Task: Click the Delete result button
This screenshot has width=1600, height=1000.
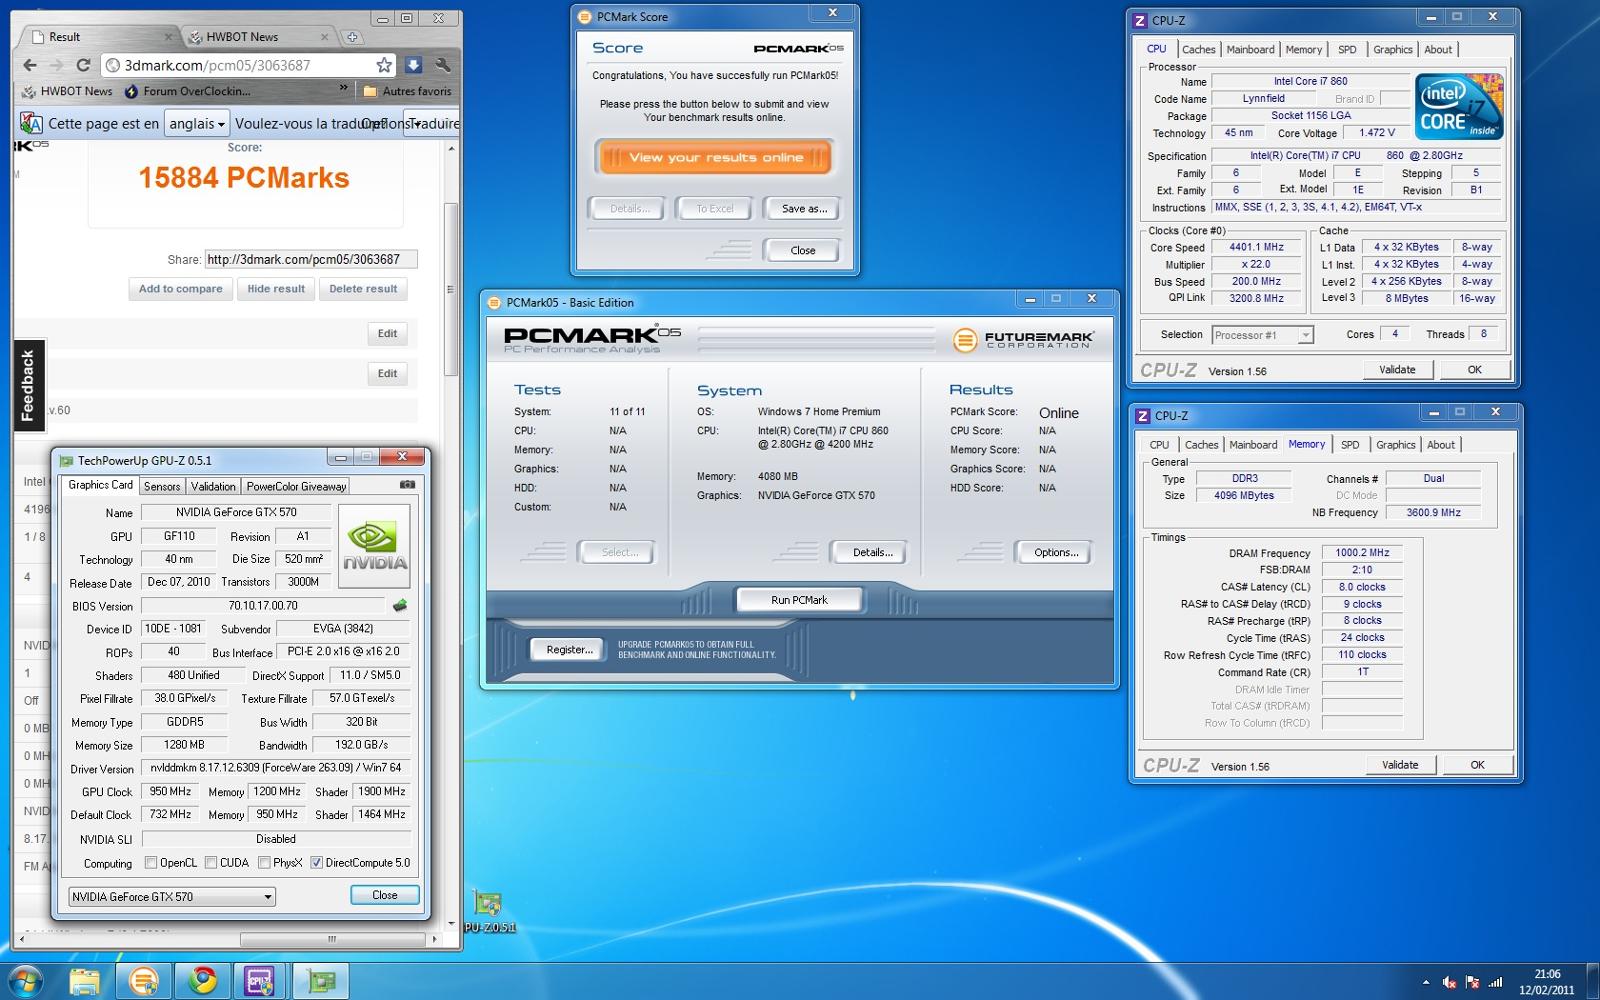Action: point(363,289)
